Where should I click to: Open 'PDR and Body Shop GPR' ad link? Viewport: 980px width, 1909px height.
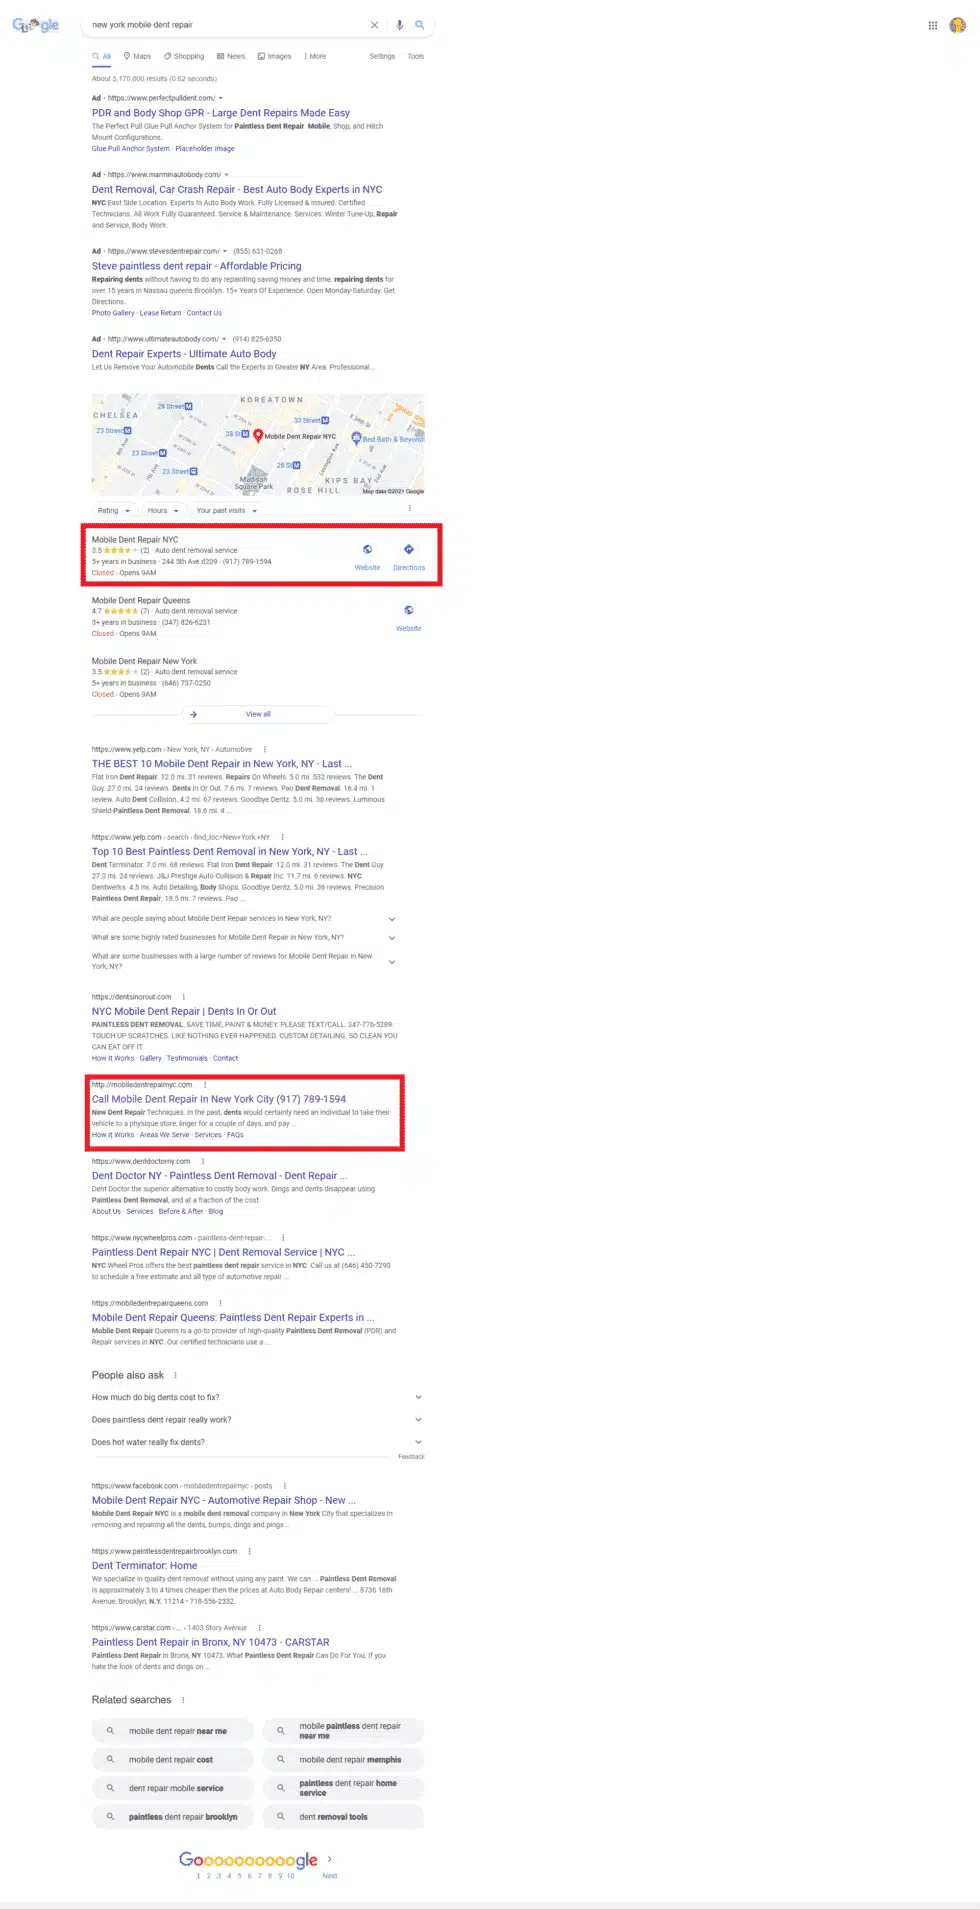[x=221, y=113]
